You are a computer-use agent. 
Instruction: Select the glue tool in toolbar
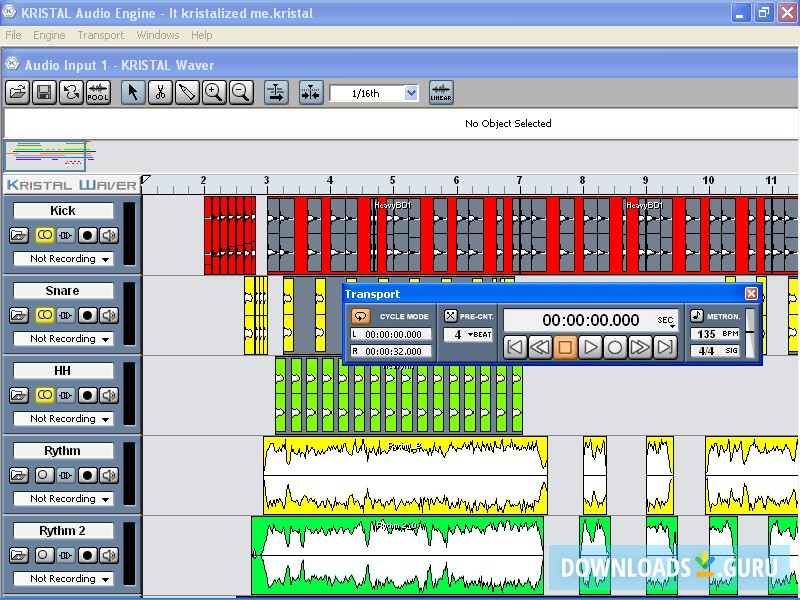(x=186, y=93)
